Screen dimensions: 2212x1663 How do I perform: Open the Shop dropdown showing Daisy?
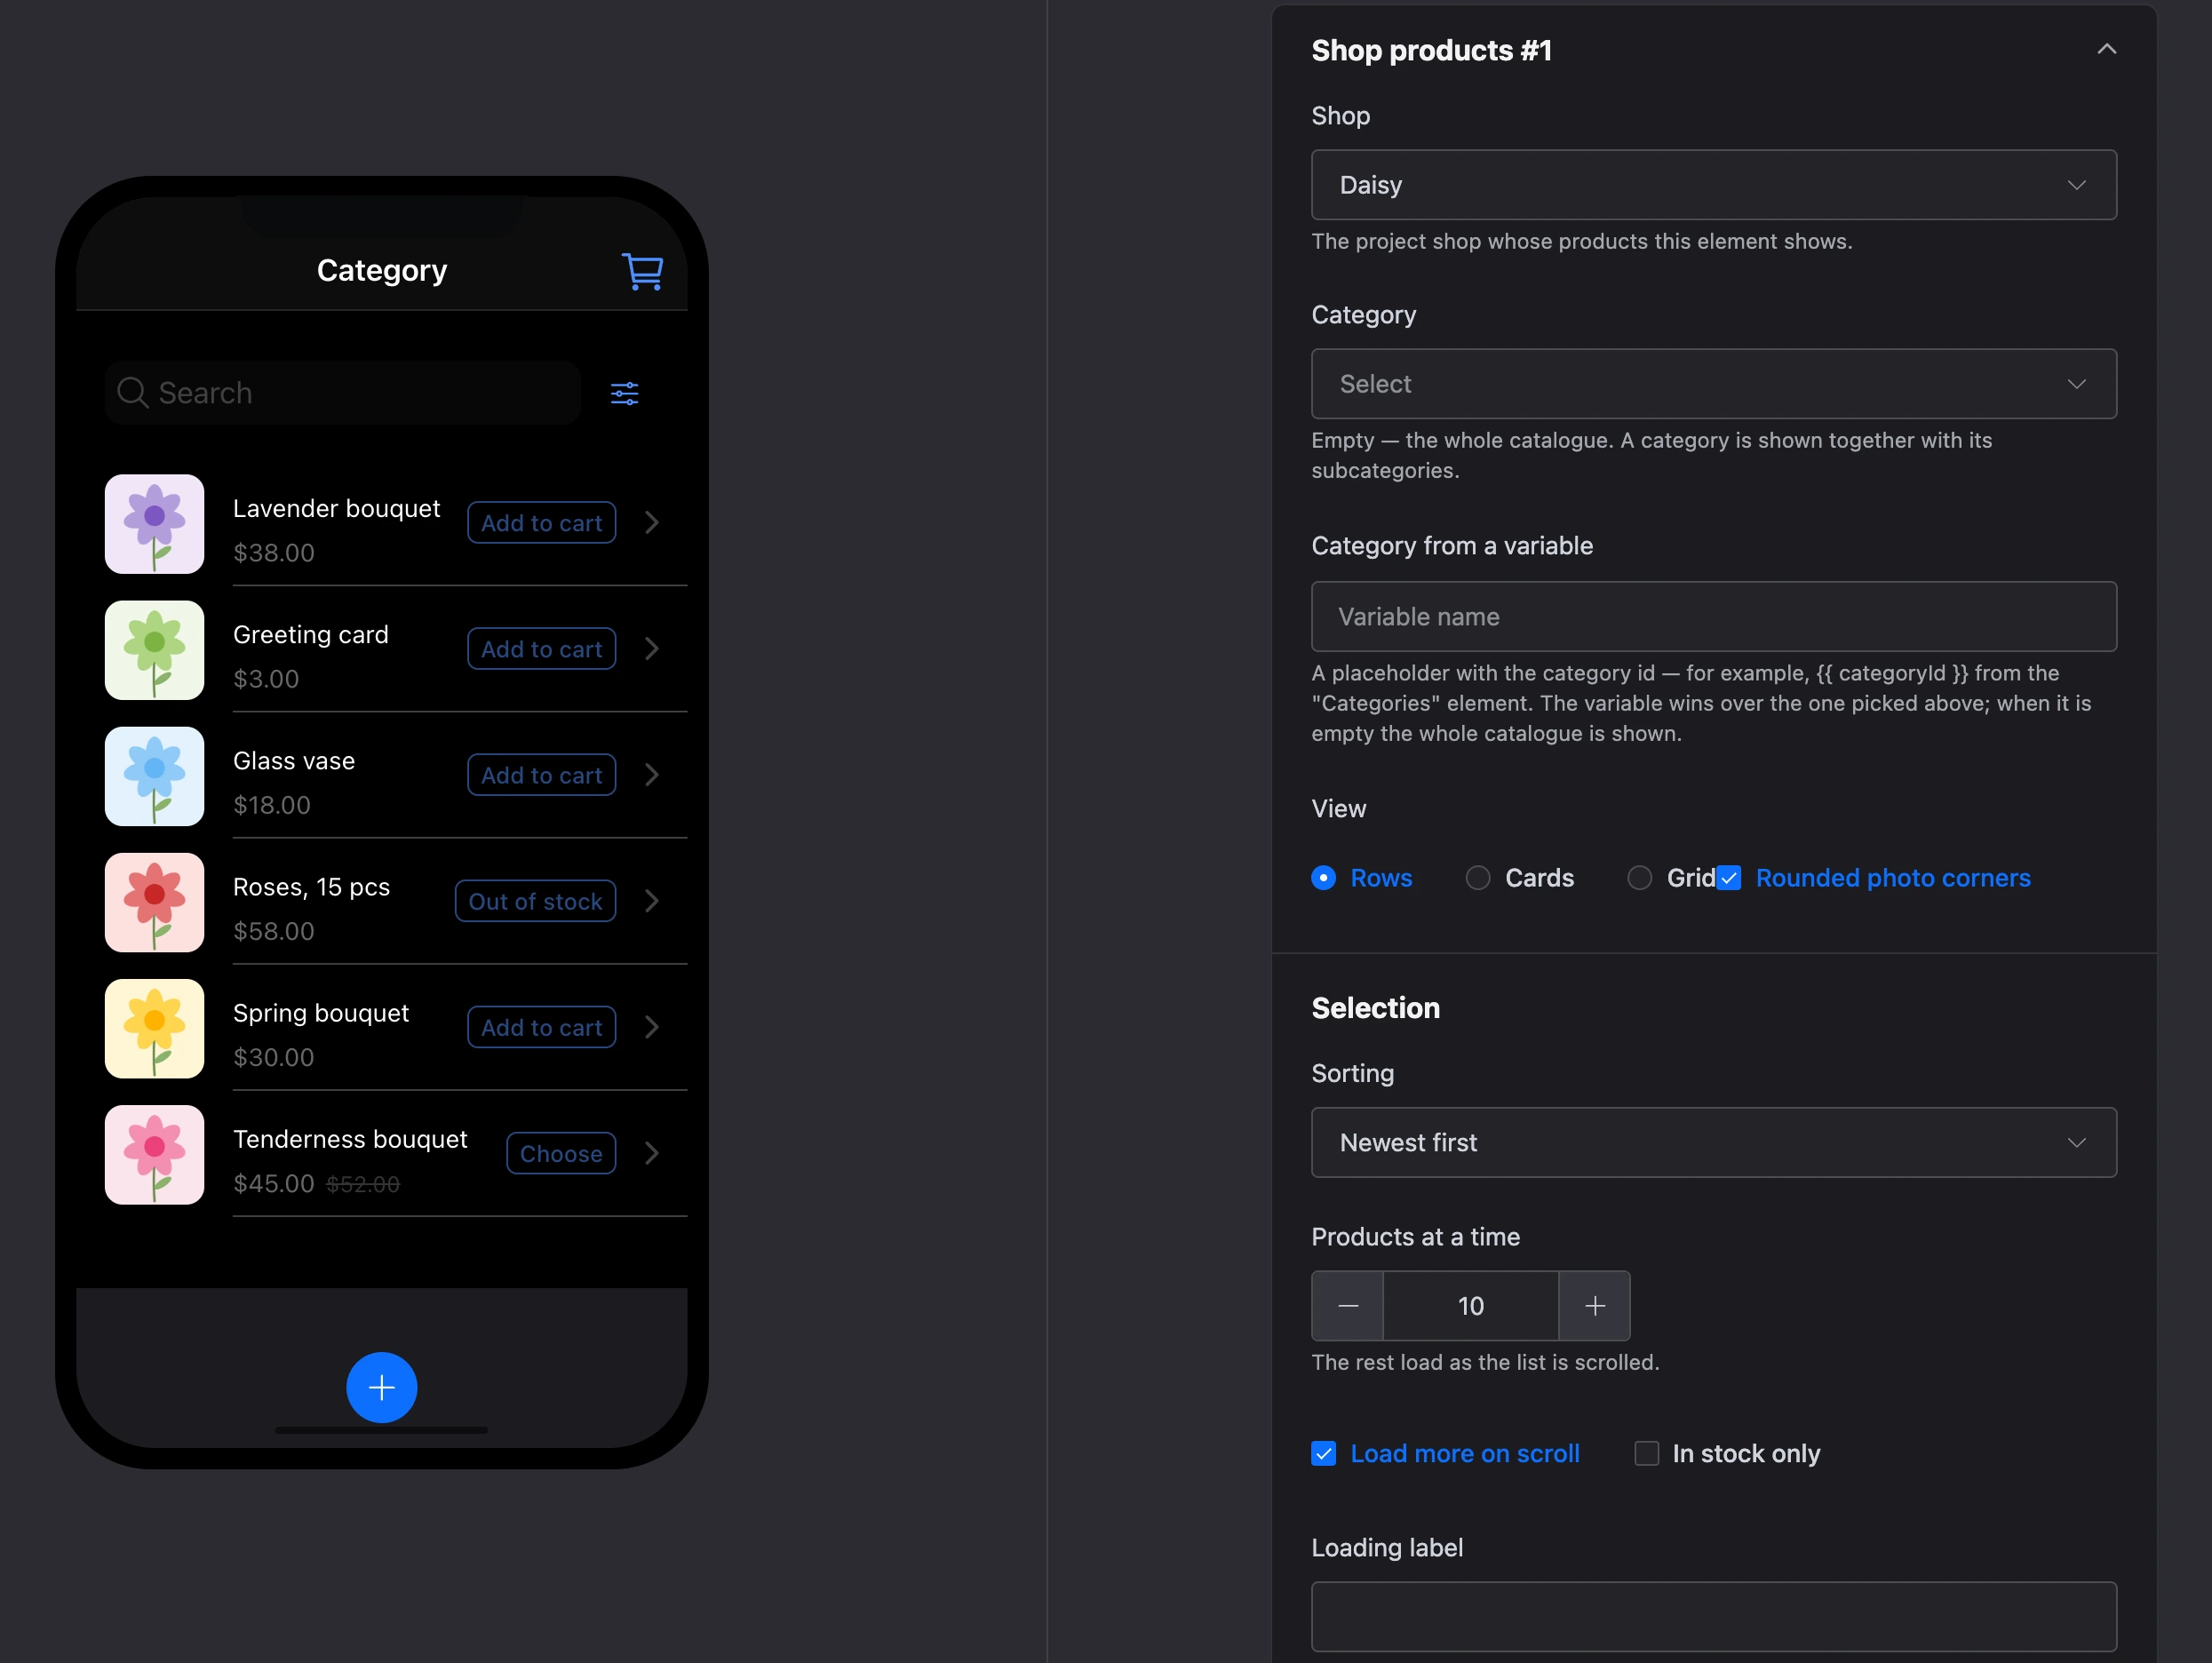click(1713, 184)
